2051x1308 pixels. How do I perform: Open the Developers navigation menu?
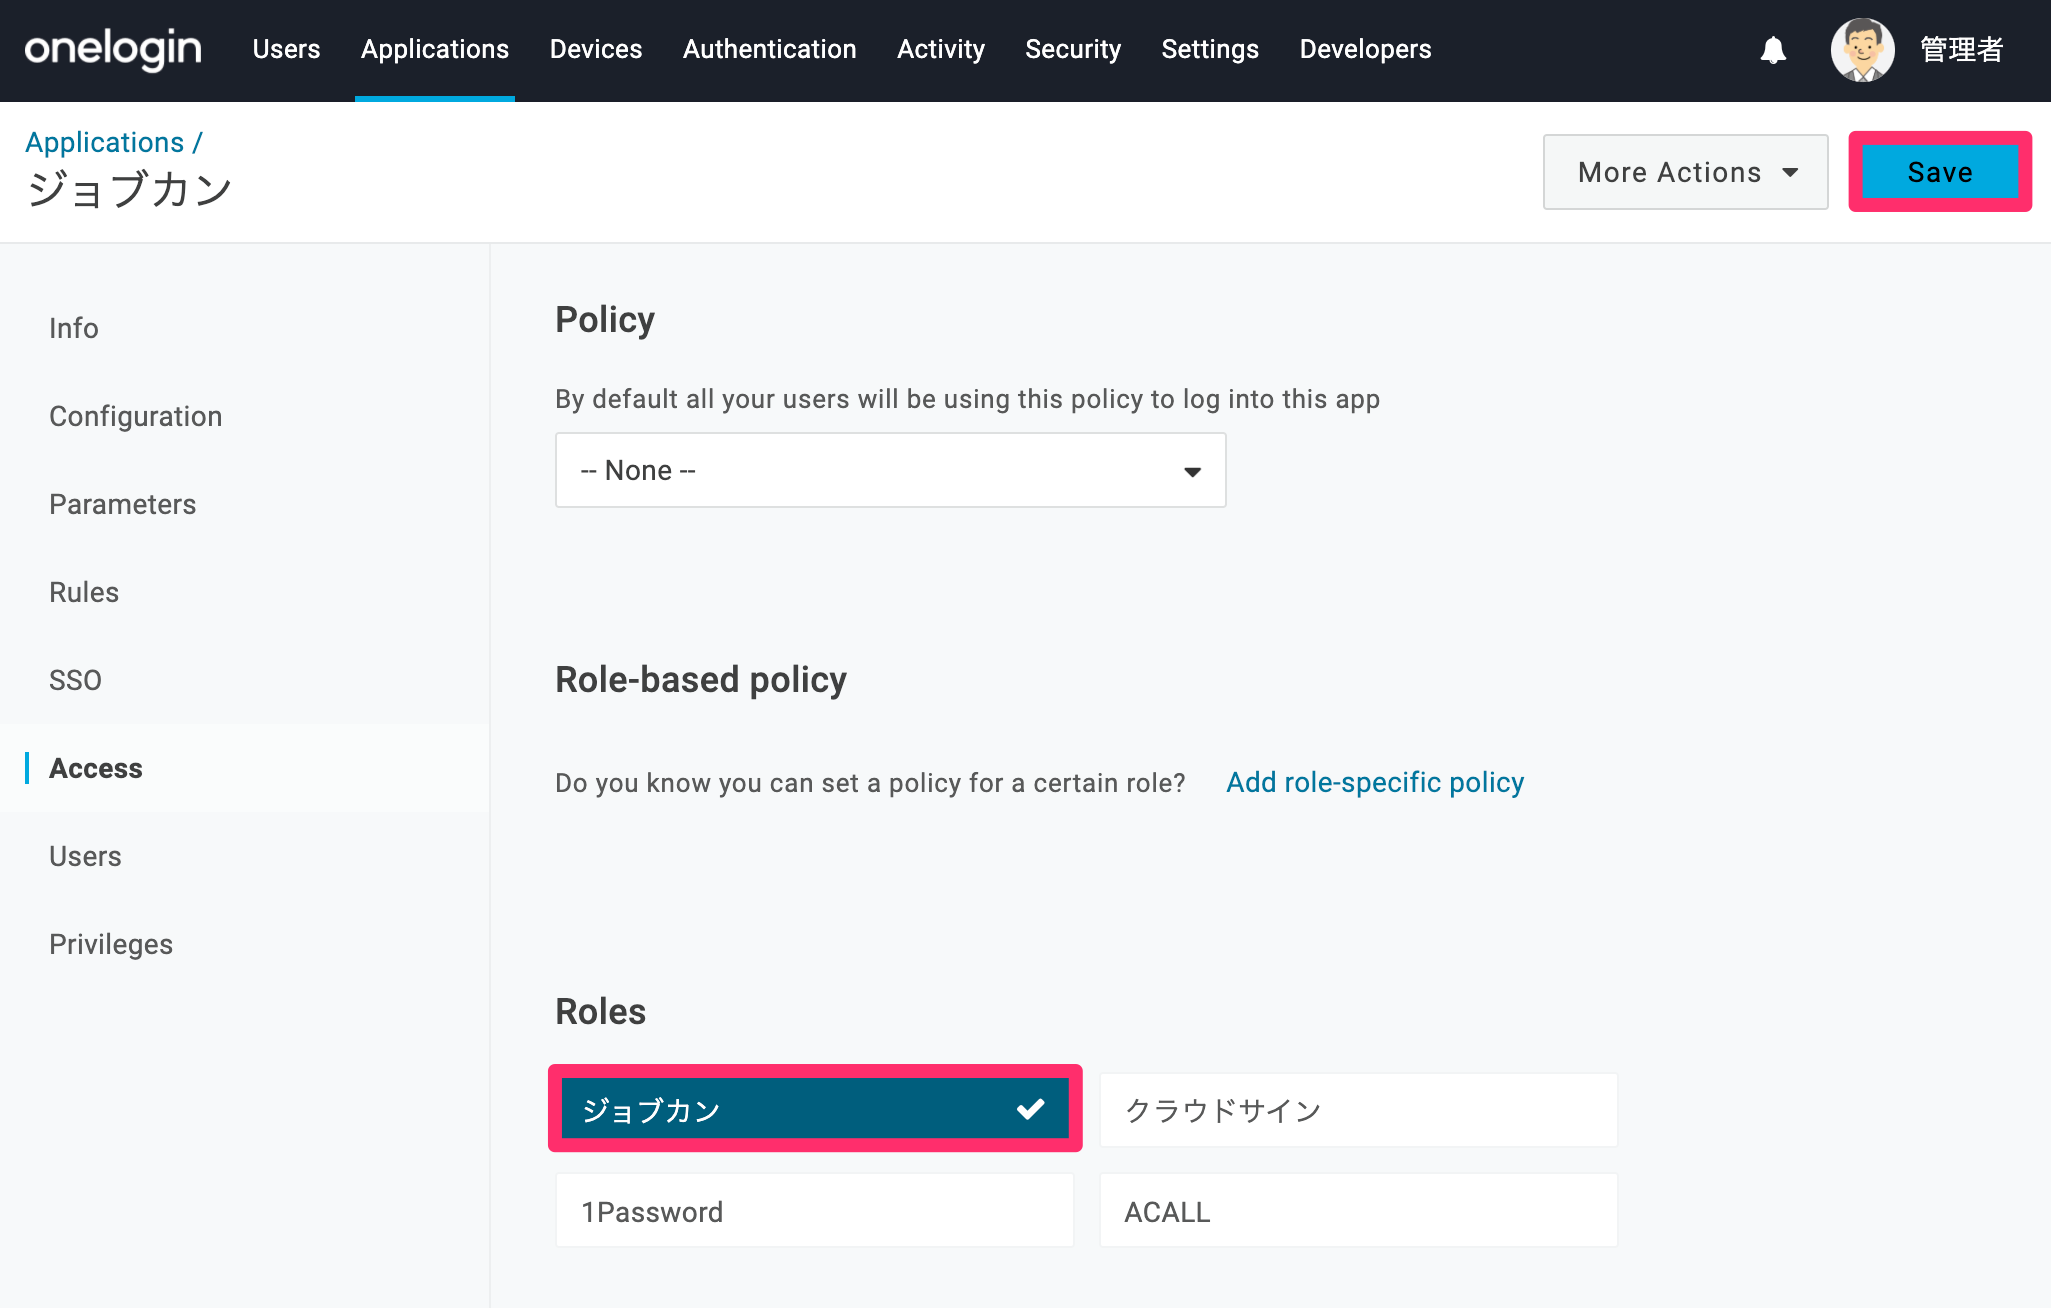[x=1366, y=49]
